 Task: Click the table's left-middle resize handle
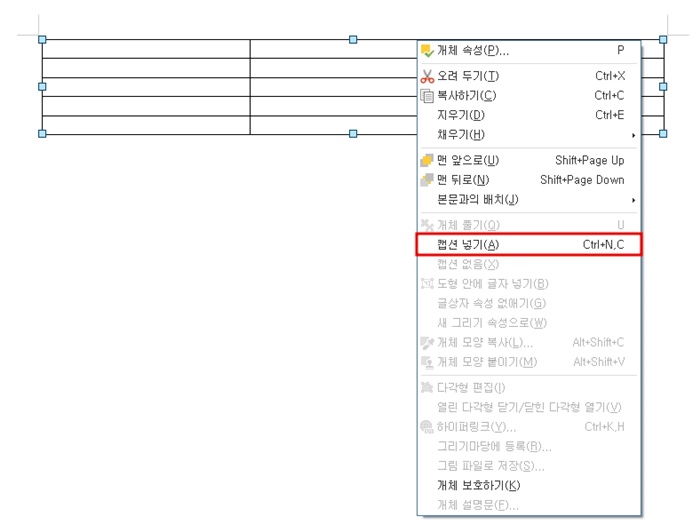[42, 87]
